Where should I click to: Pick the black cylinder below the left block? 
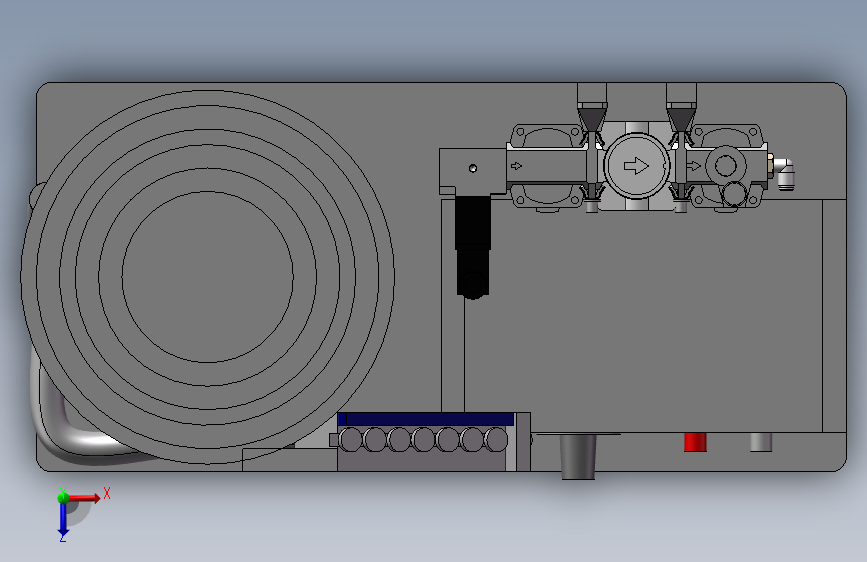(x=473, y=247)
